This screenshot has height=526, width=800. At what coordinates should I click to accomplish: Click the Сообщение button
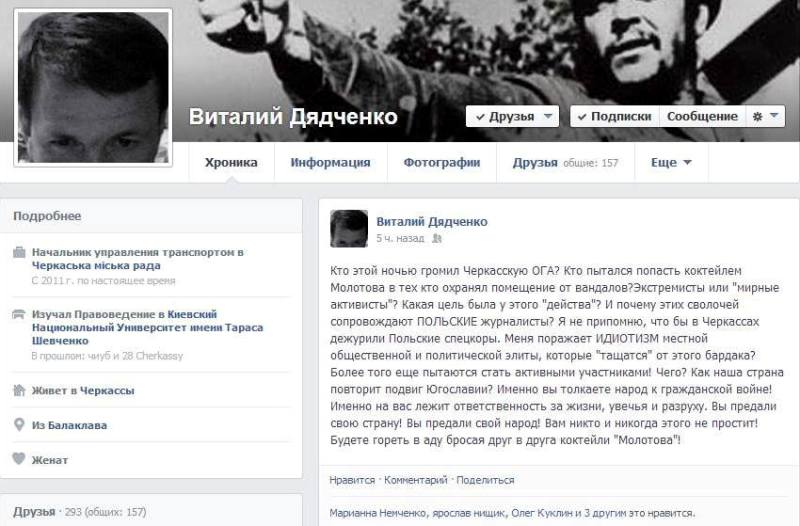click(x=702, y=116)
